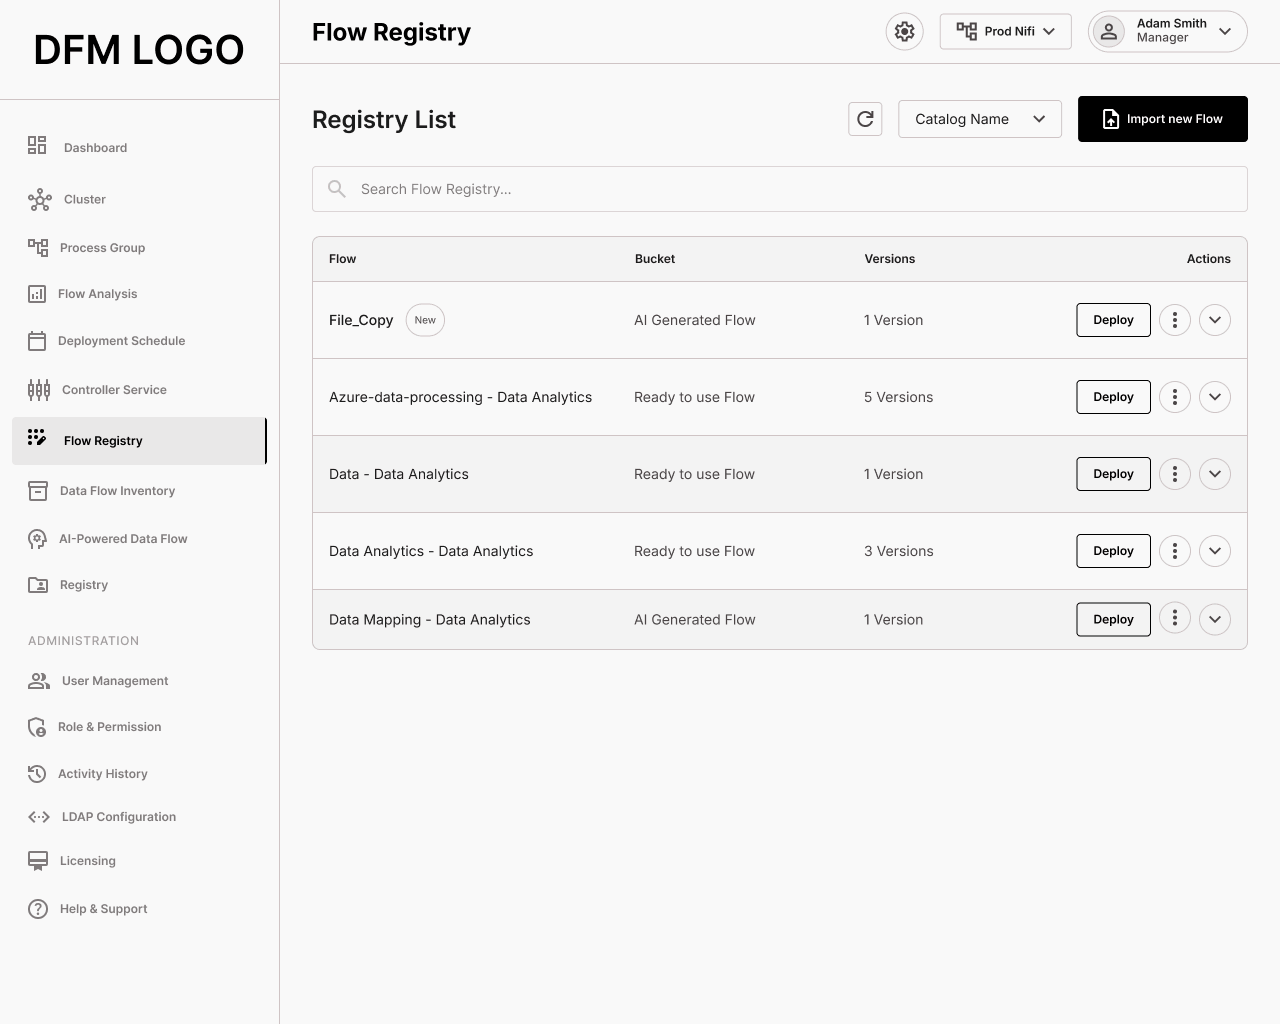The width and height of the screenshot is (1280, 1024).
Task: Deploy the Data Analytics - Data Analytics flow
Action: click(1113, 551)
